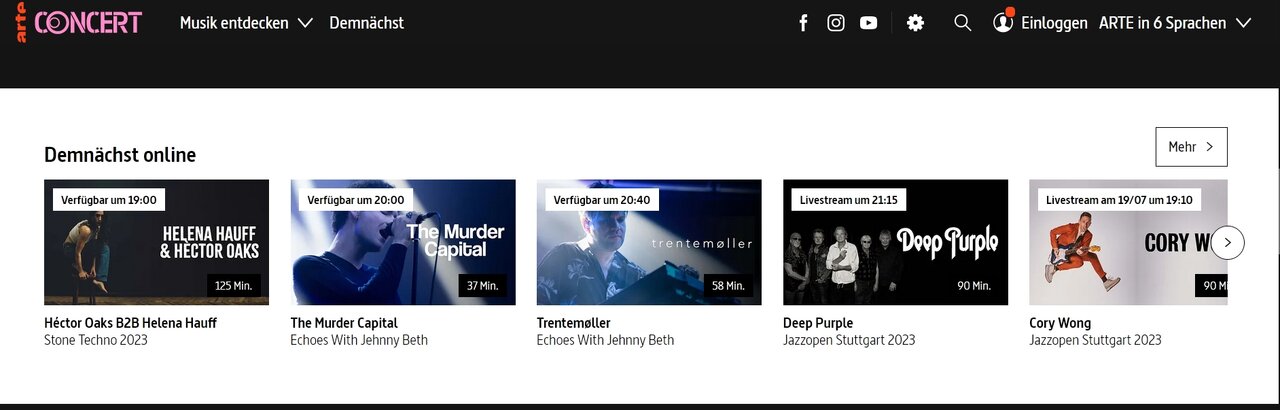Open the Deep Purple livestream thumbnail
Viewport: 1280px width, 410px height.
(895, 242)
